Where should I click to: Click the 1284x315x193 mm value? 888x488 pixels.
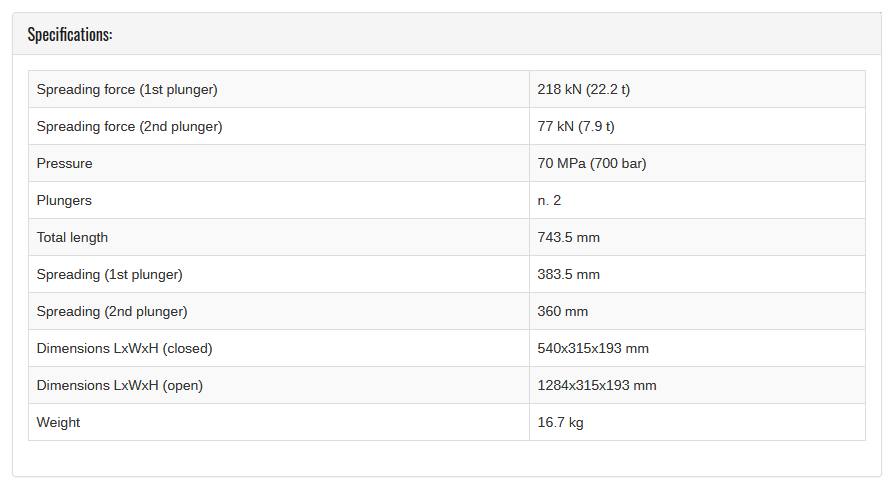pos(596,386)
